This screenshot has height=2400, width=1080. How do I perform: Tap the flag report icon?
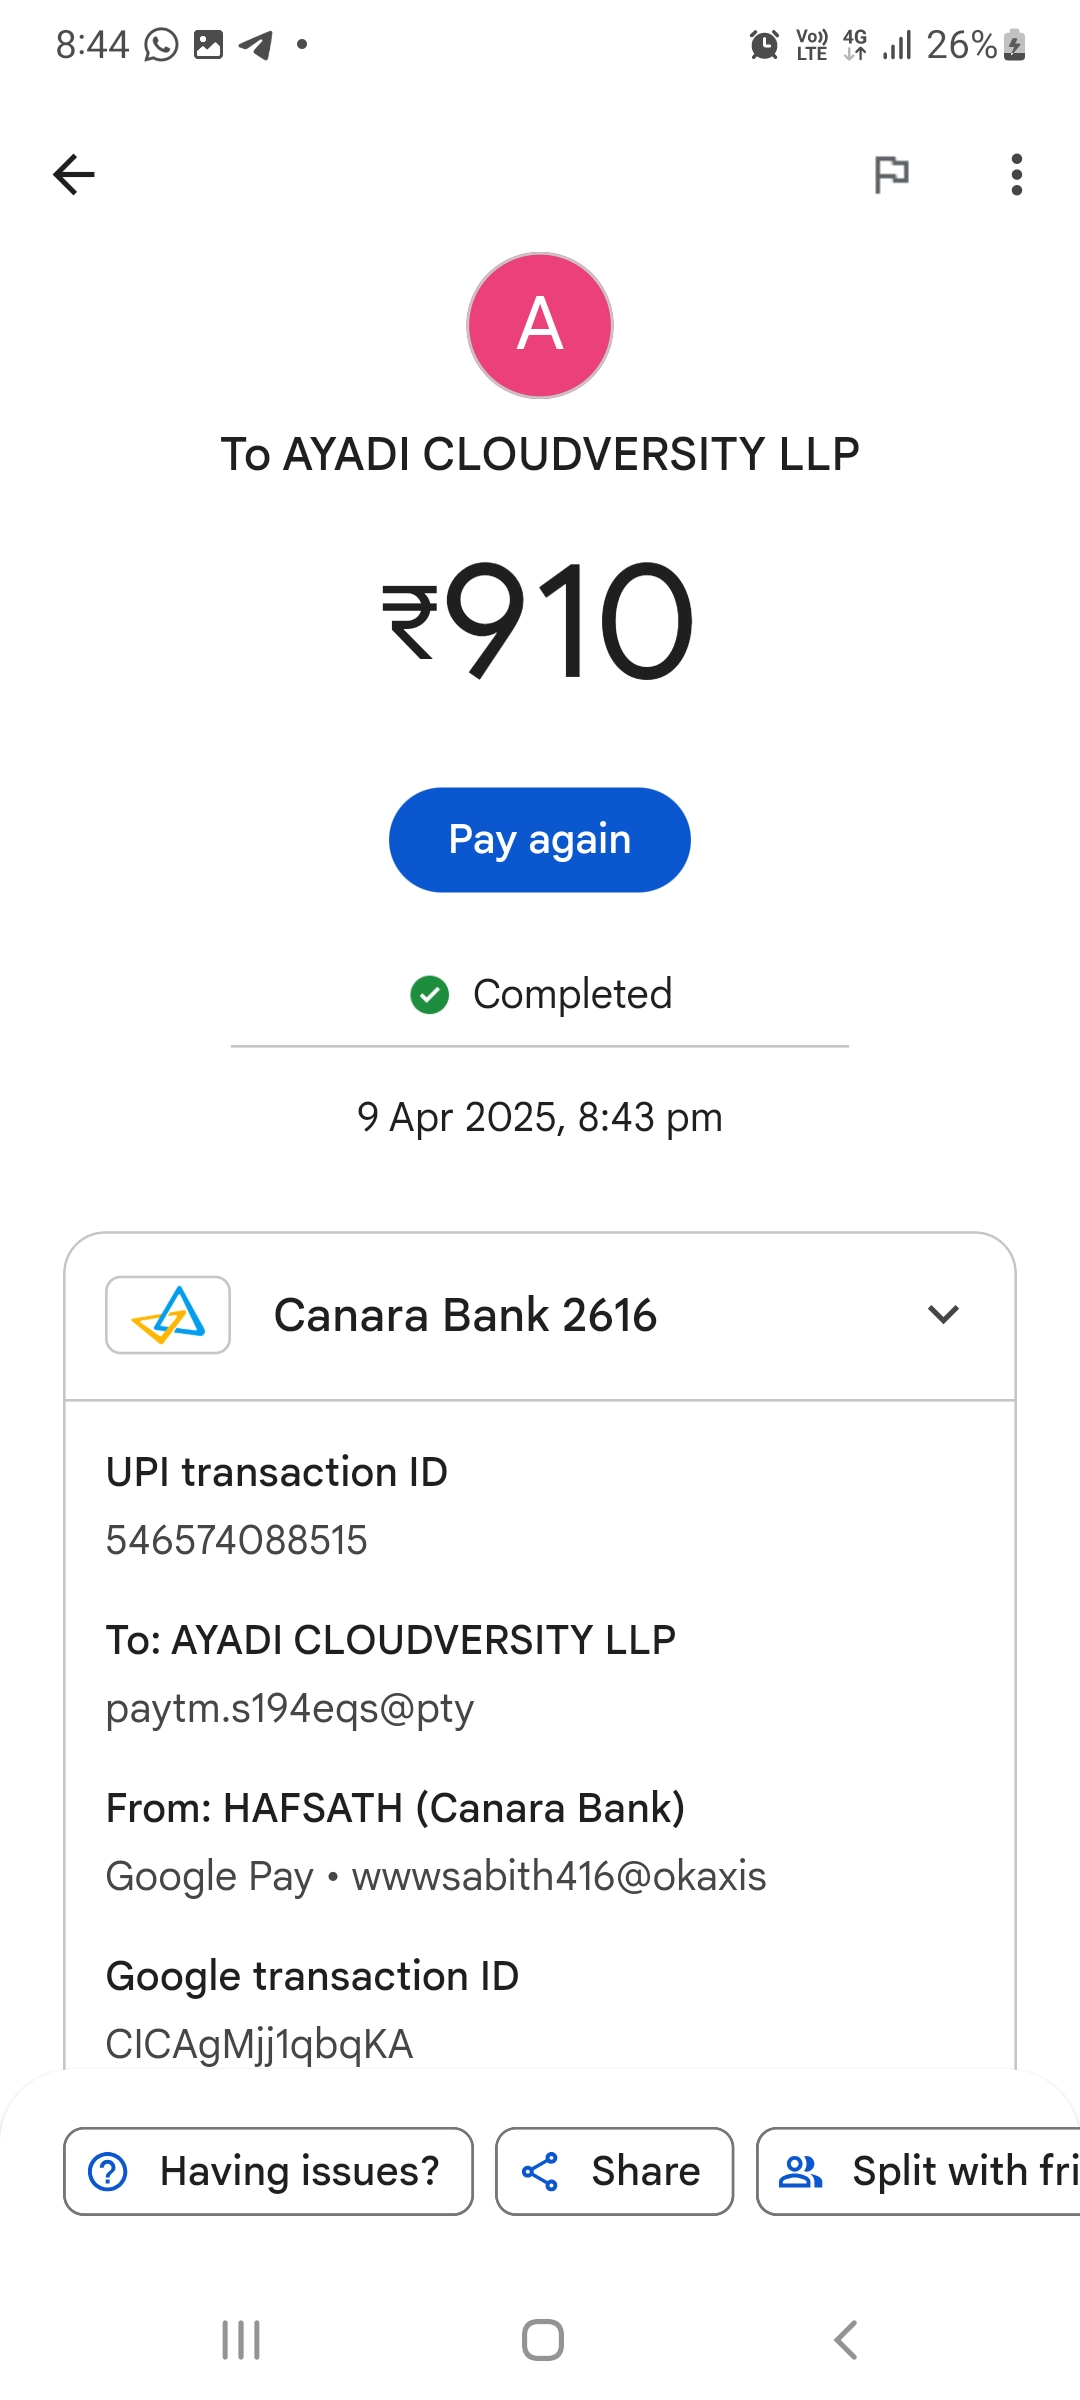[891, 175]
